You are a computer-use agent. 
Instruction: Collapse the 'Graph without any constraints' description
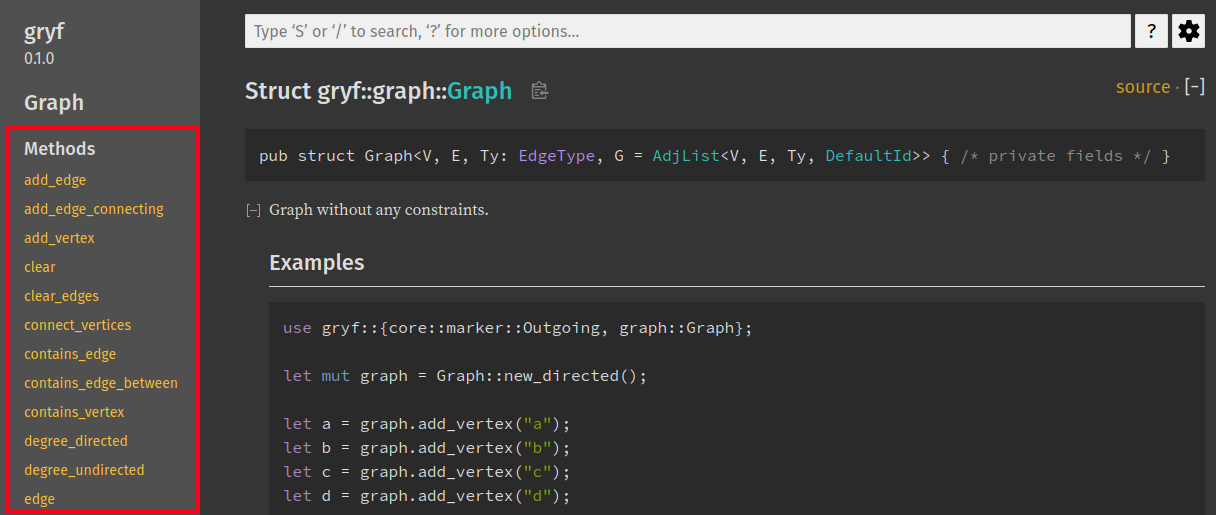(x=253, y=211)
